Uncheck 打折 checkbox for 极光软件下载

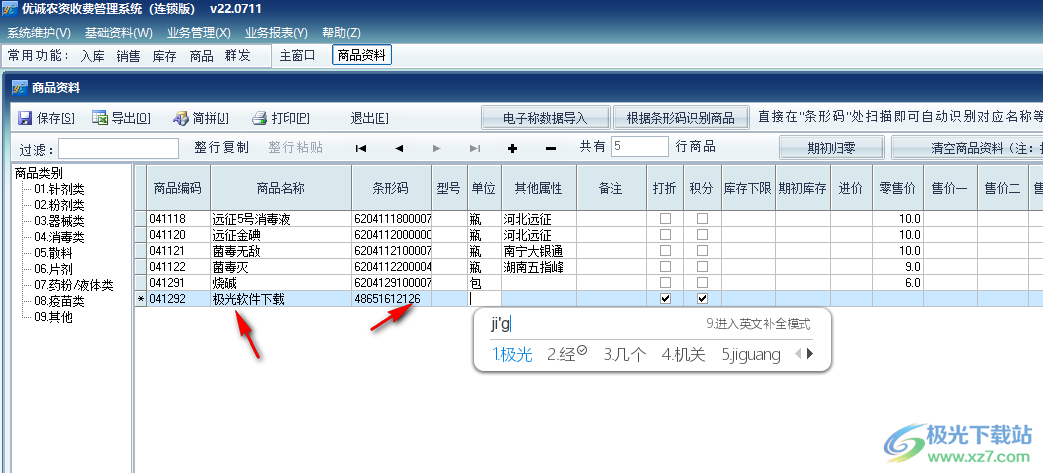665,299
